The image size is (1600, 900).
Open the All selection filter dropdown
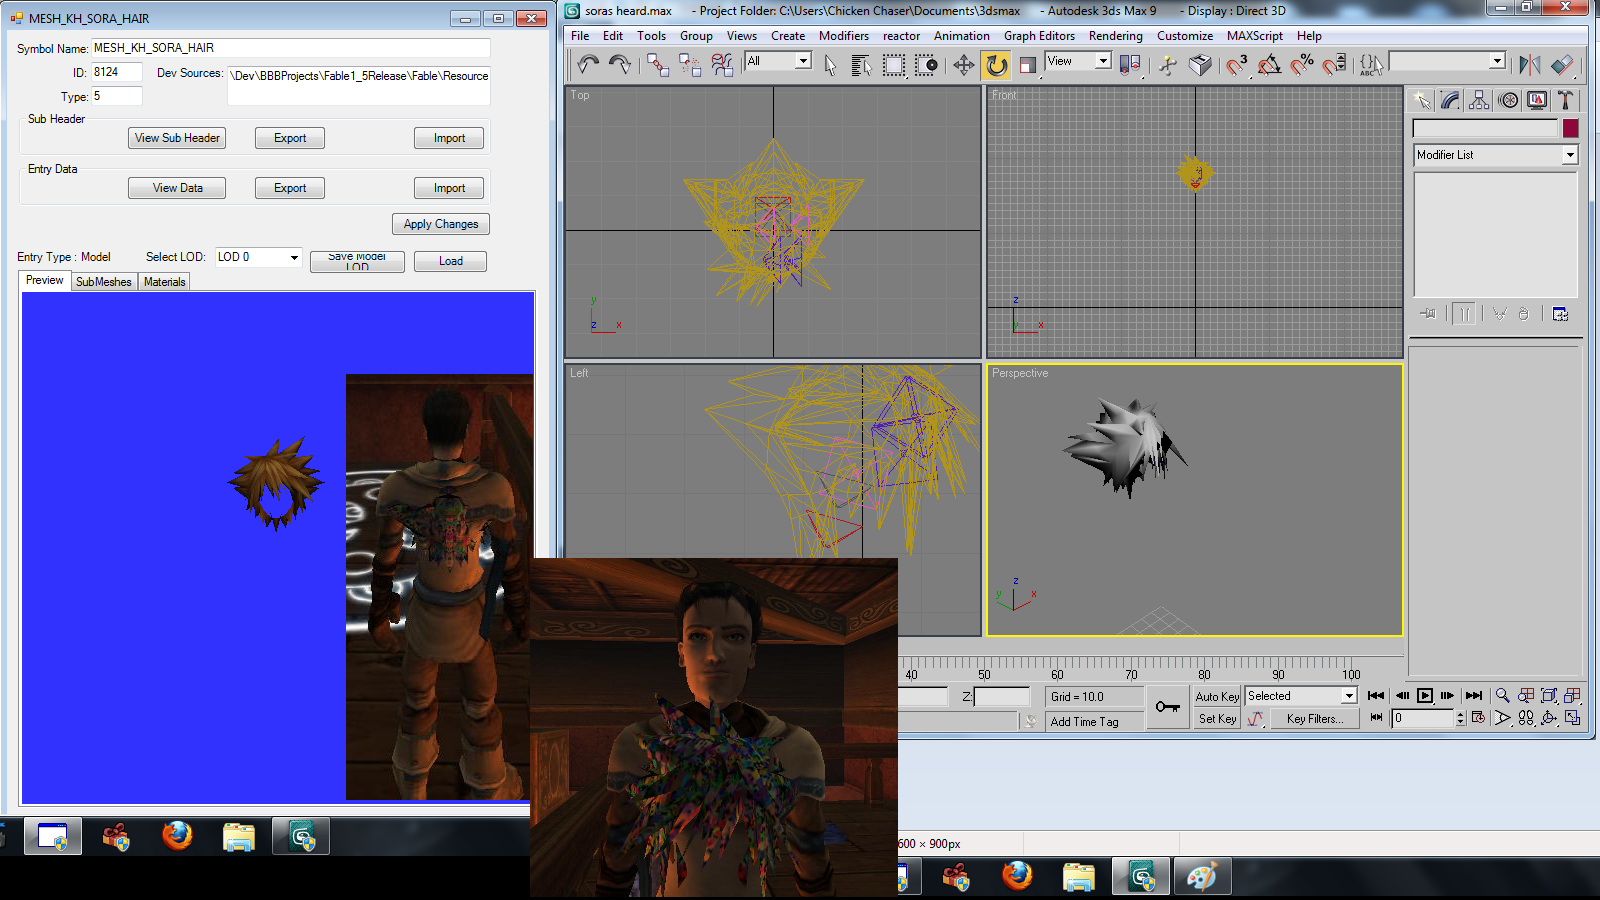[x=803, y=61]
